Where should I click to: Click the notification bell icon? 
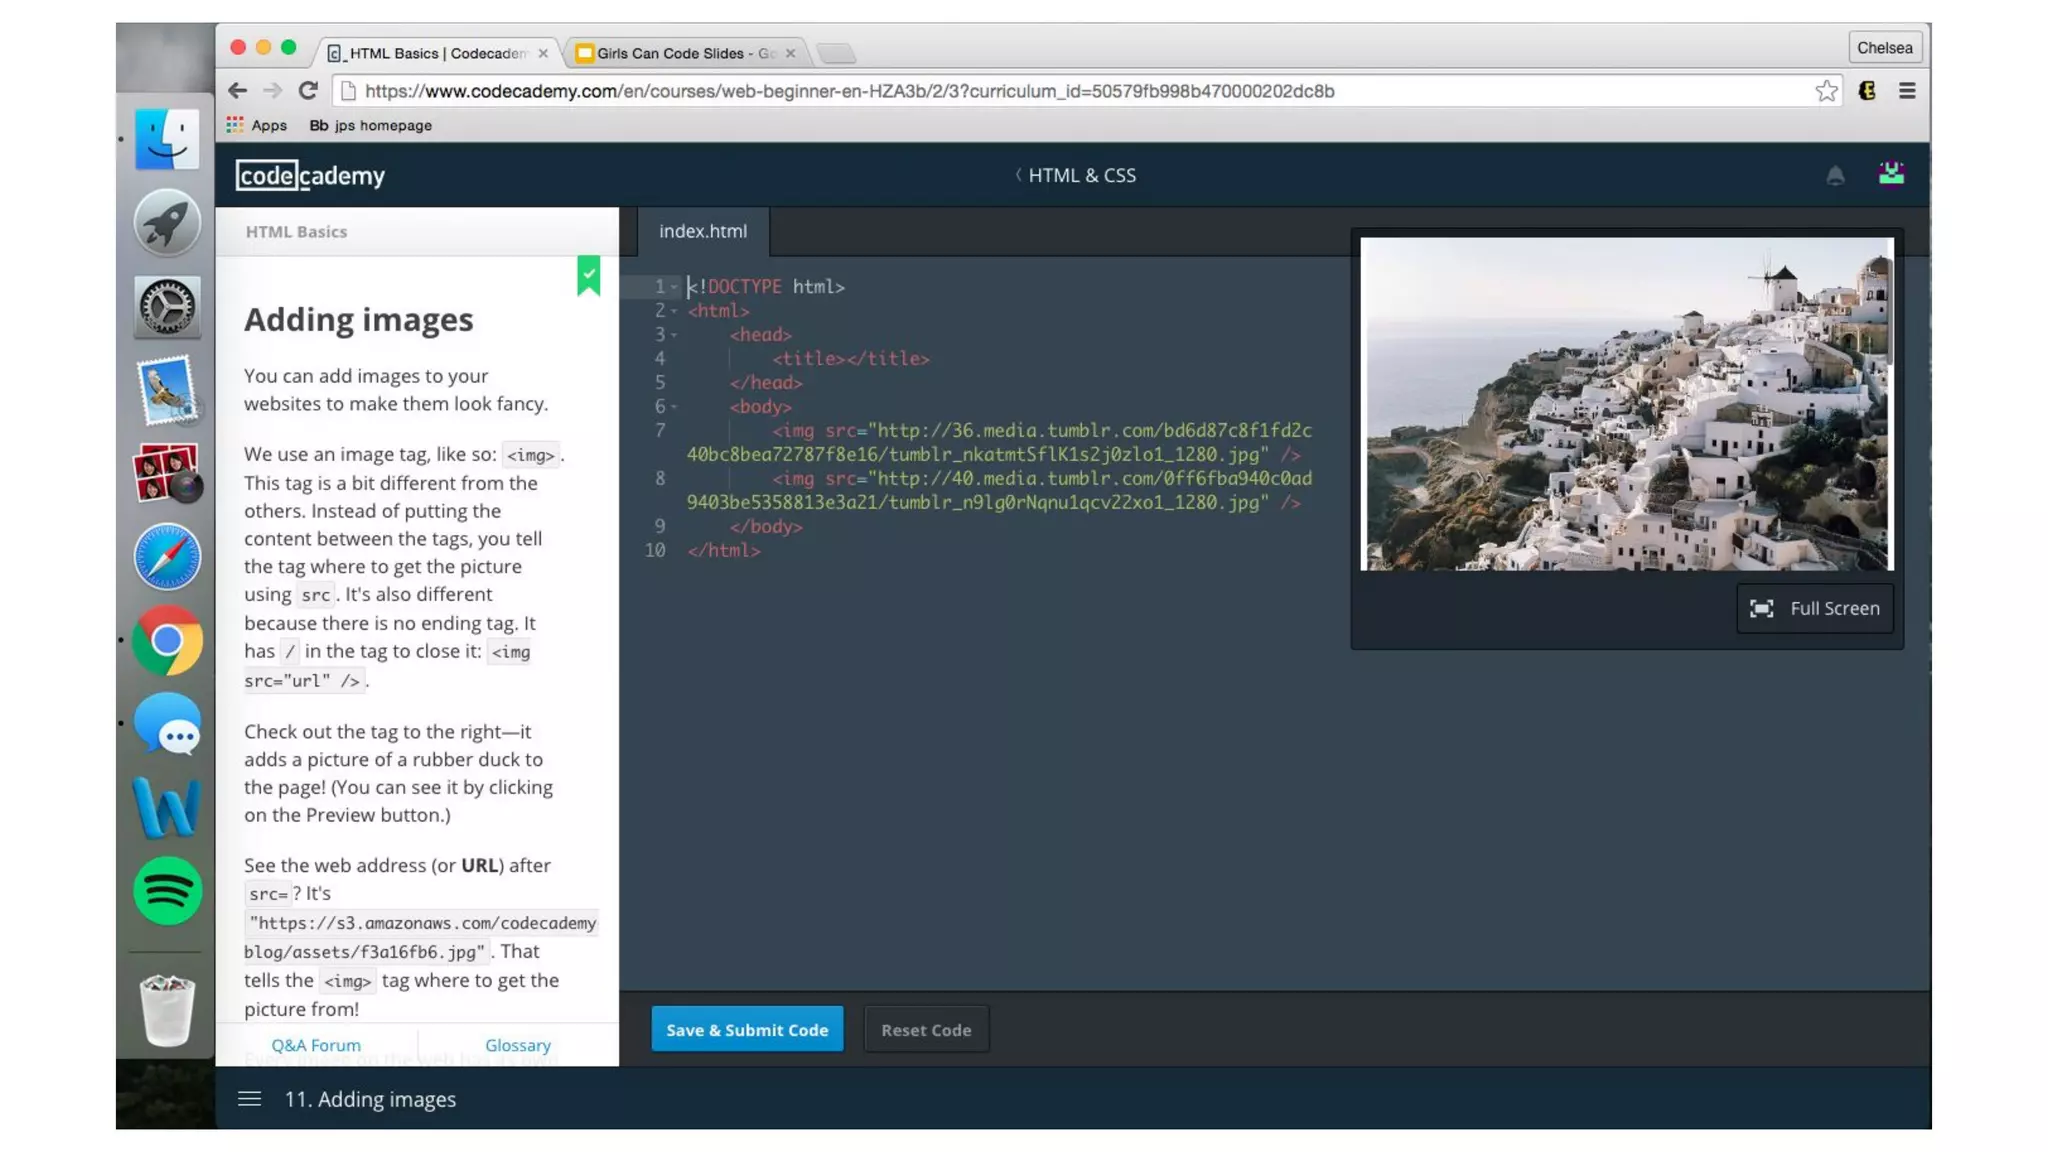(1834, 176)
